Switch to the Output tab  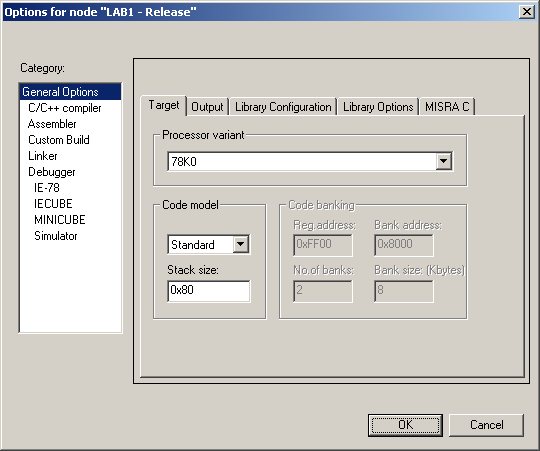tap(207, 107)
